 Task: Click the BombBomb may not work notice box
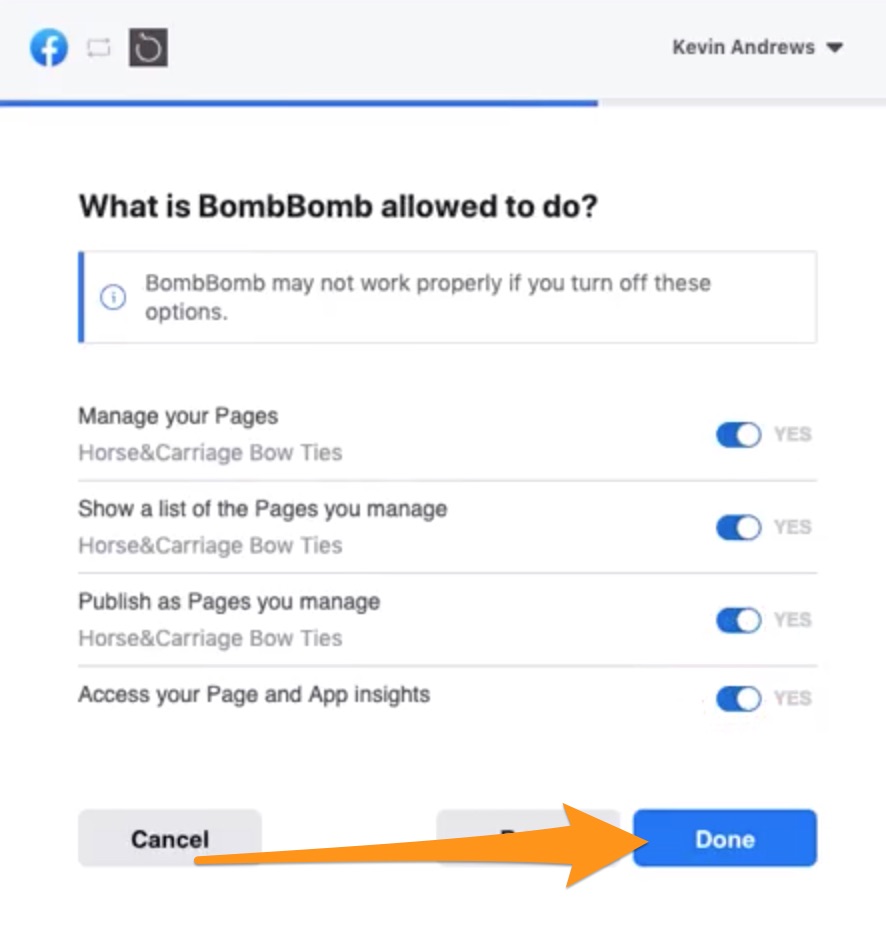pyautogui.click(x=447, y=297)
